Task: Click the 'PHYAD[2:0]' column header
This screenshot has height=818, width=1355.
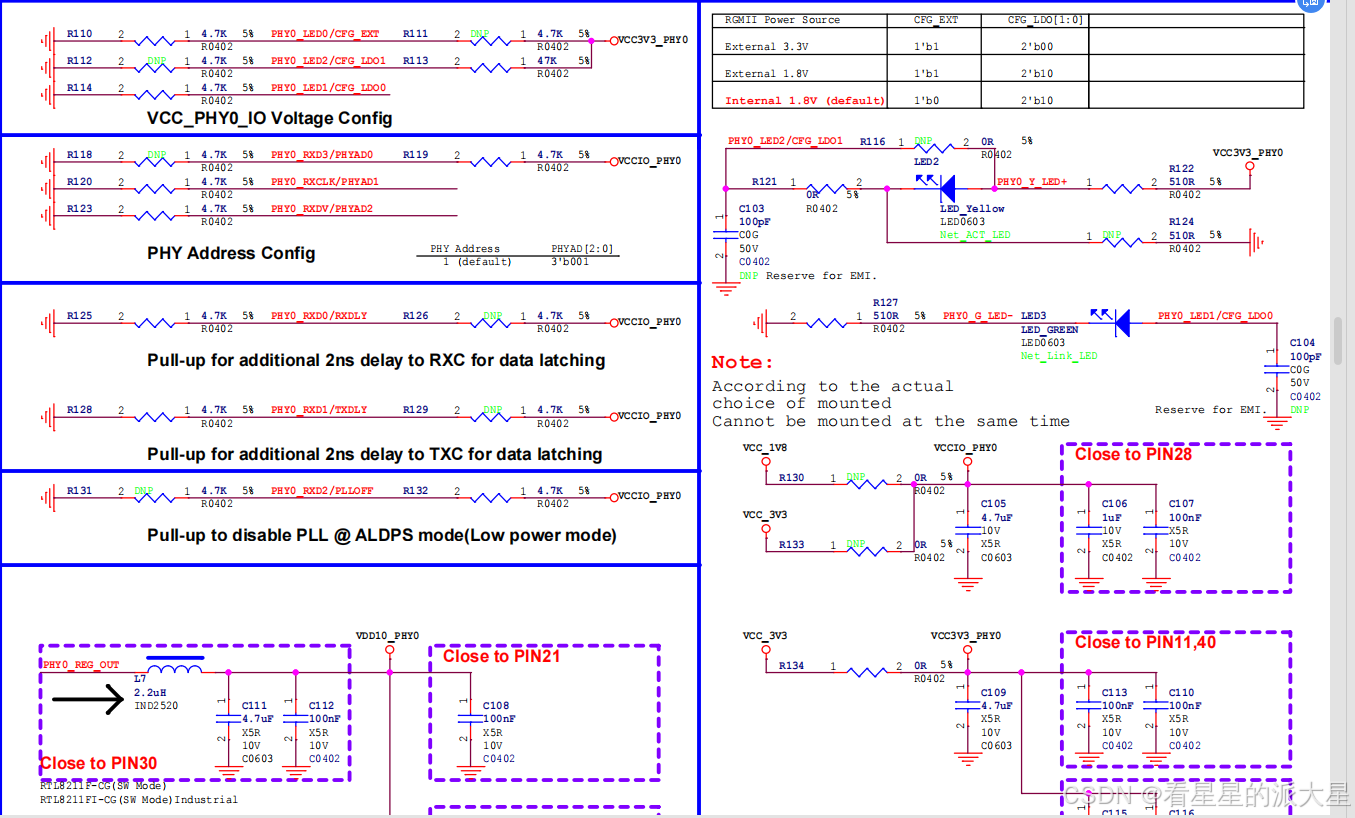Action: 583,249
